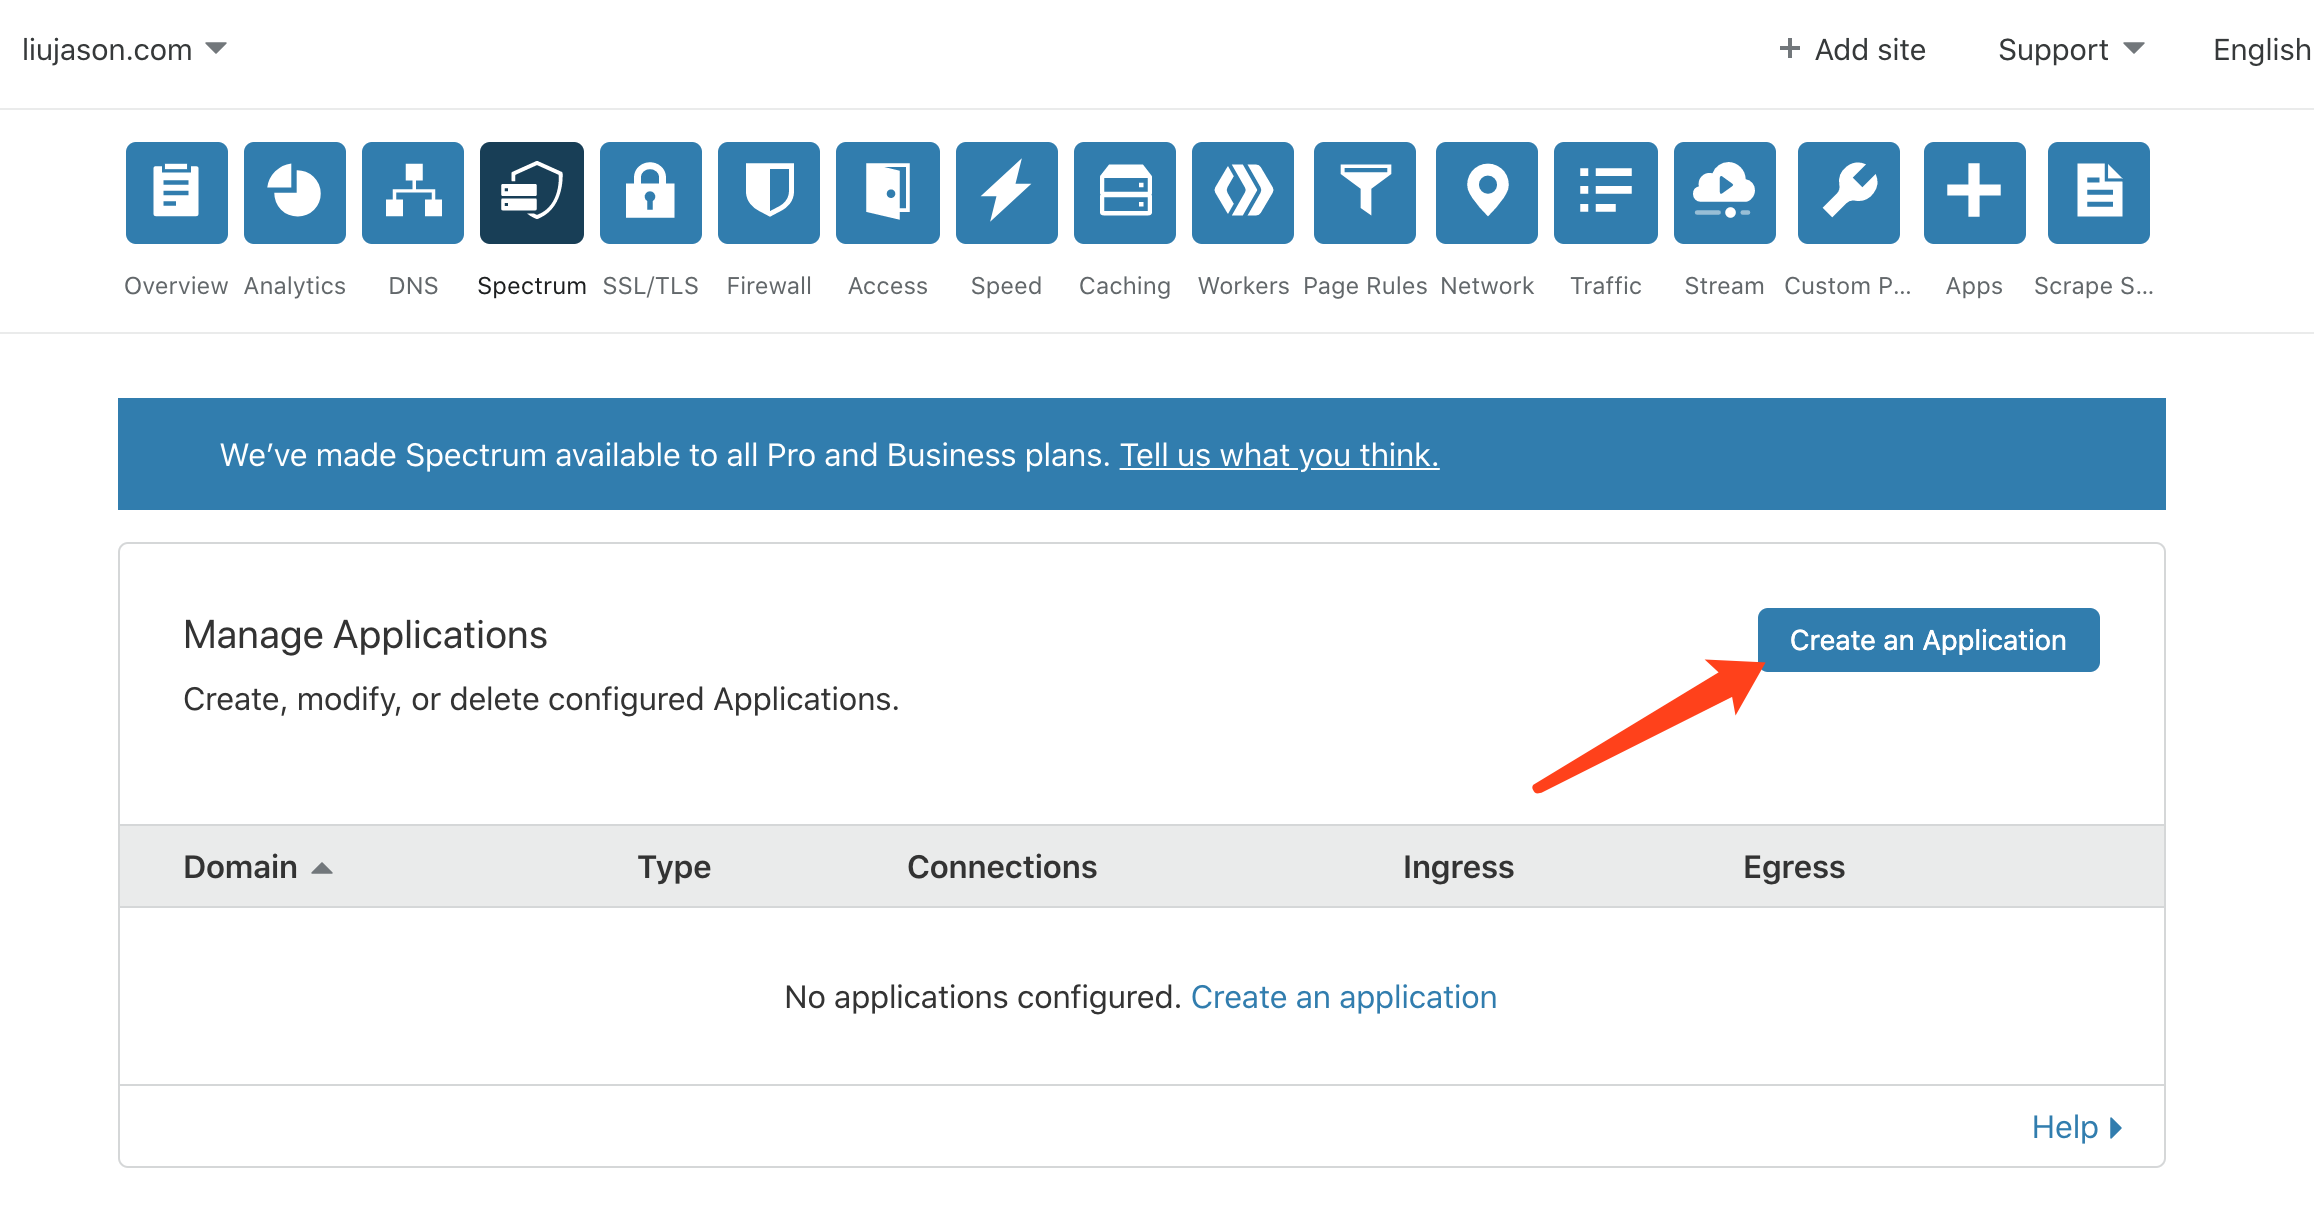
Task: Open the Network location pin icon
Action: 1487,192
